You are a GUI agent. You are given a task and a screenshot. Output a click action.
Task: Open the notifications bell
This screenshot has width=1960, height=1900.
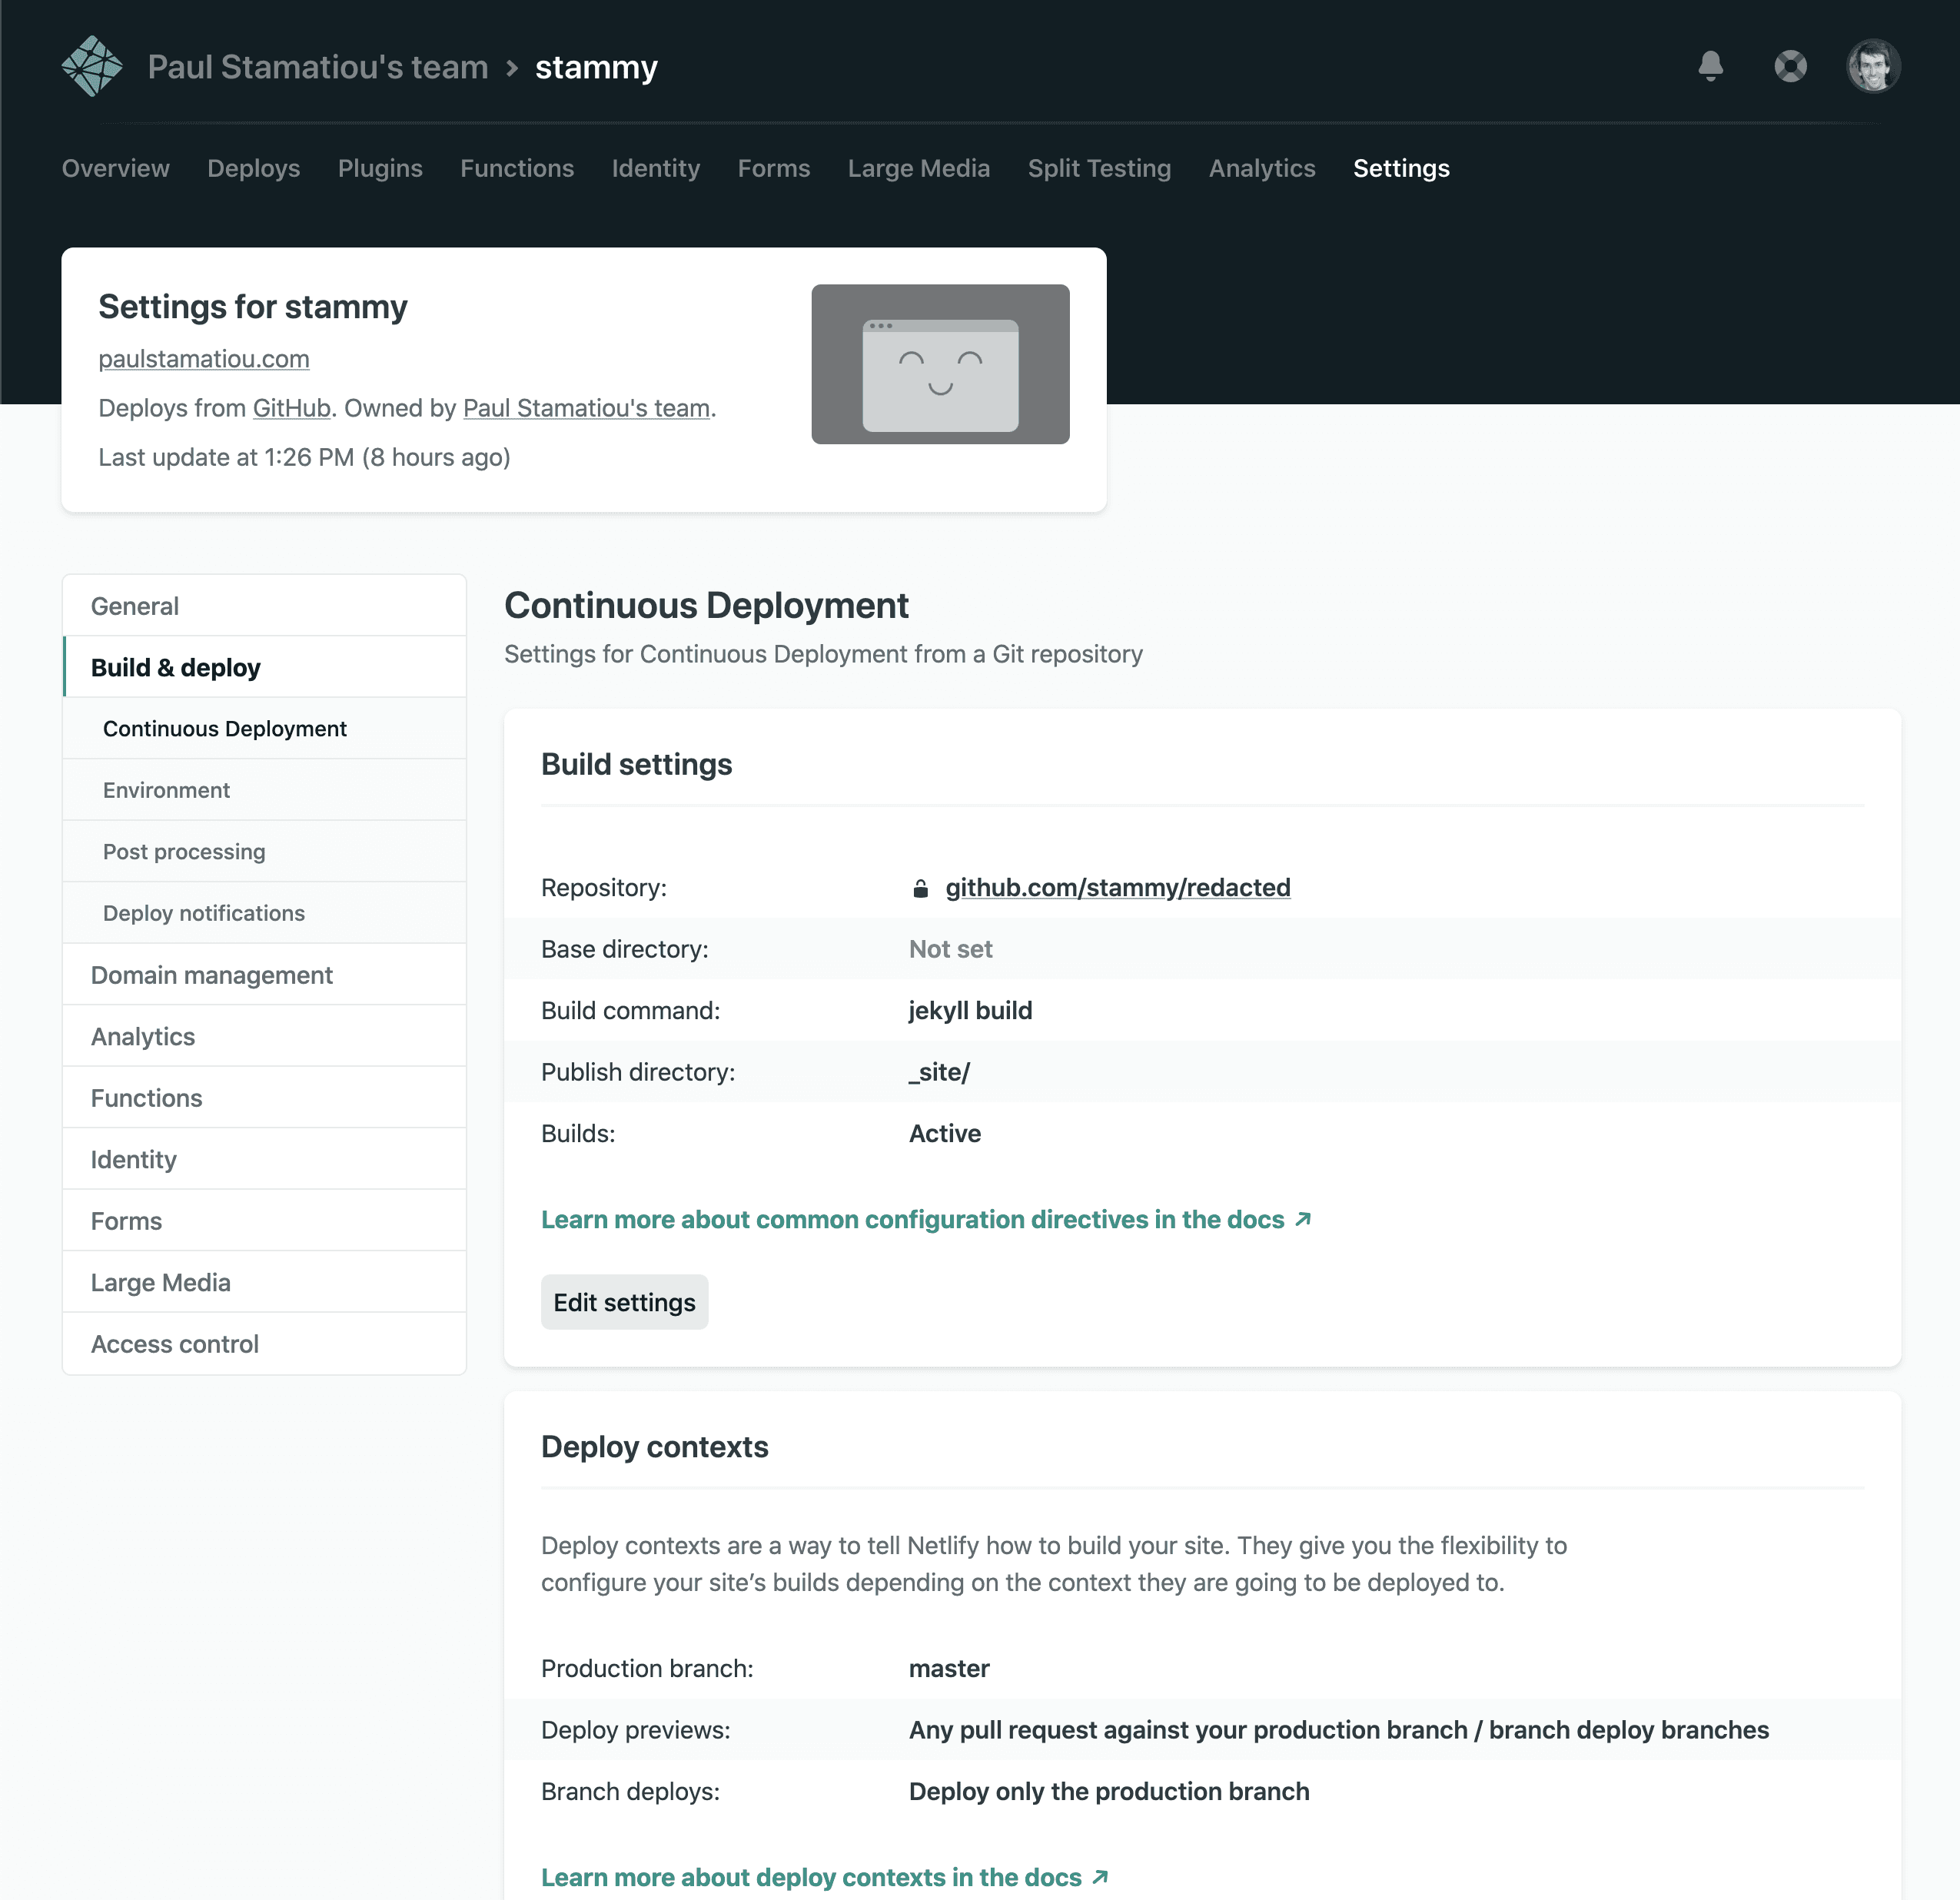1711,66
